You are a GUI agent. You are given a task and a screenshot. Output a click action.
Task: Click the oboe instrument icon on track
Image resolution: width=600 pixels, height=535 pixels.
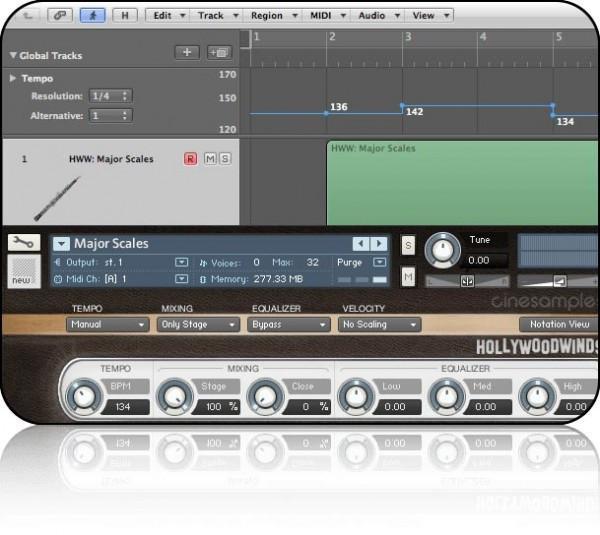click(x=57, y=199)
